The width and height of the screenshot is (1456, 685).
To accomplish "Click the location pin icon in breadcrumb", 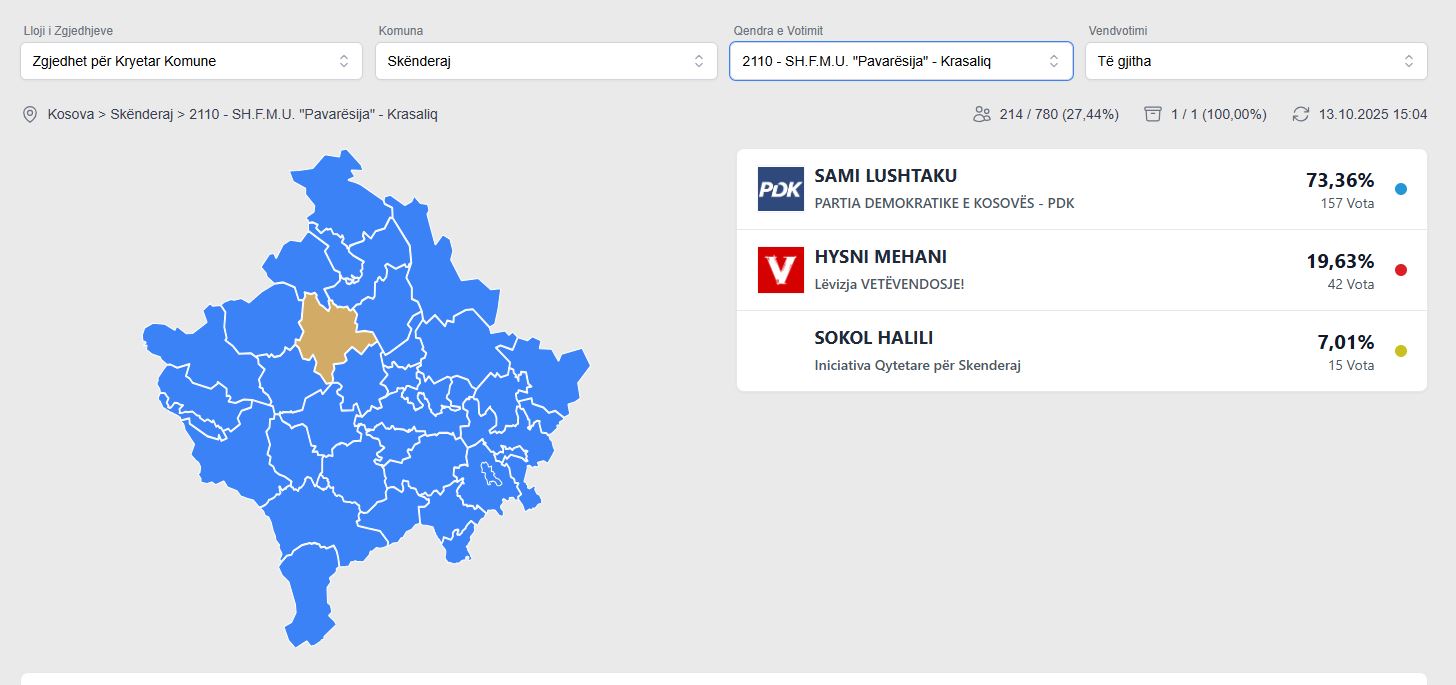I will 30,115.
